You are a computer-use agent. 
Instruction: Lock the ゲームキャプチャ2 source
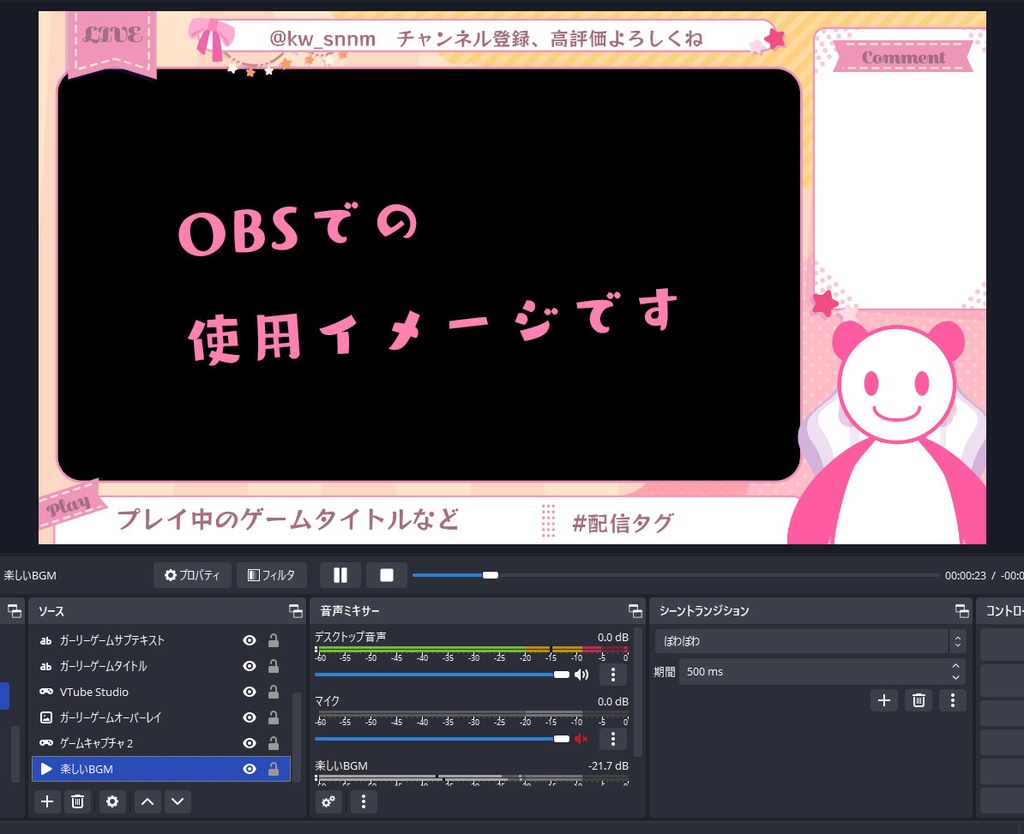(x=272, y=742)
